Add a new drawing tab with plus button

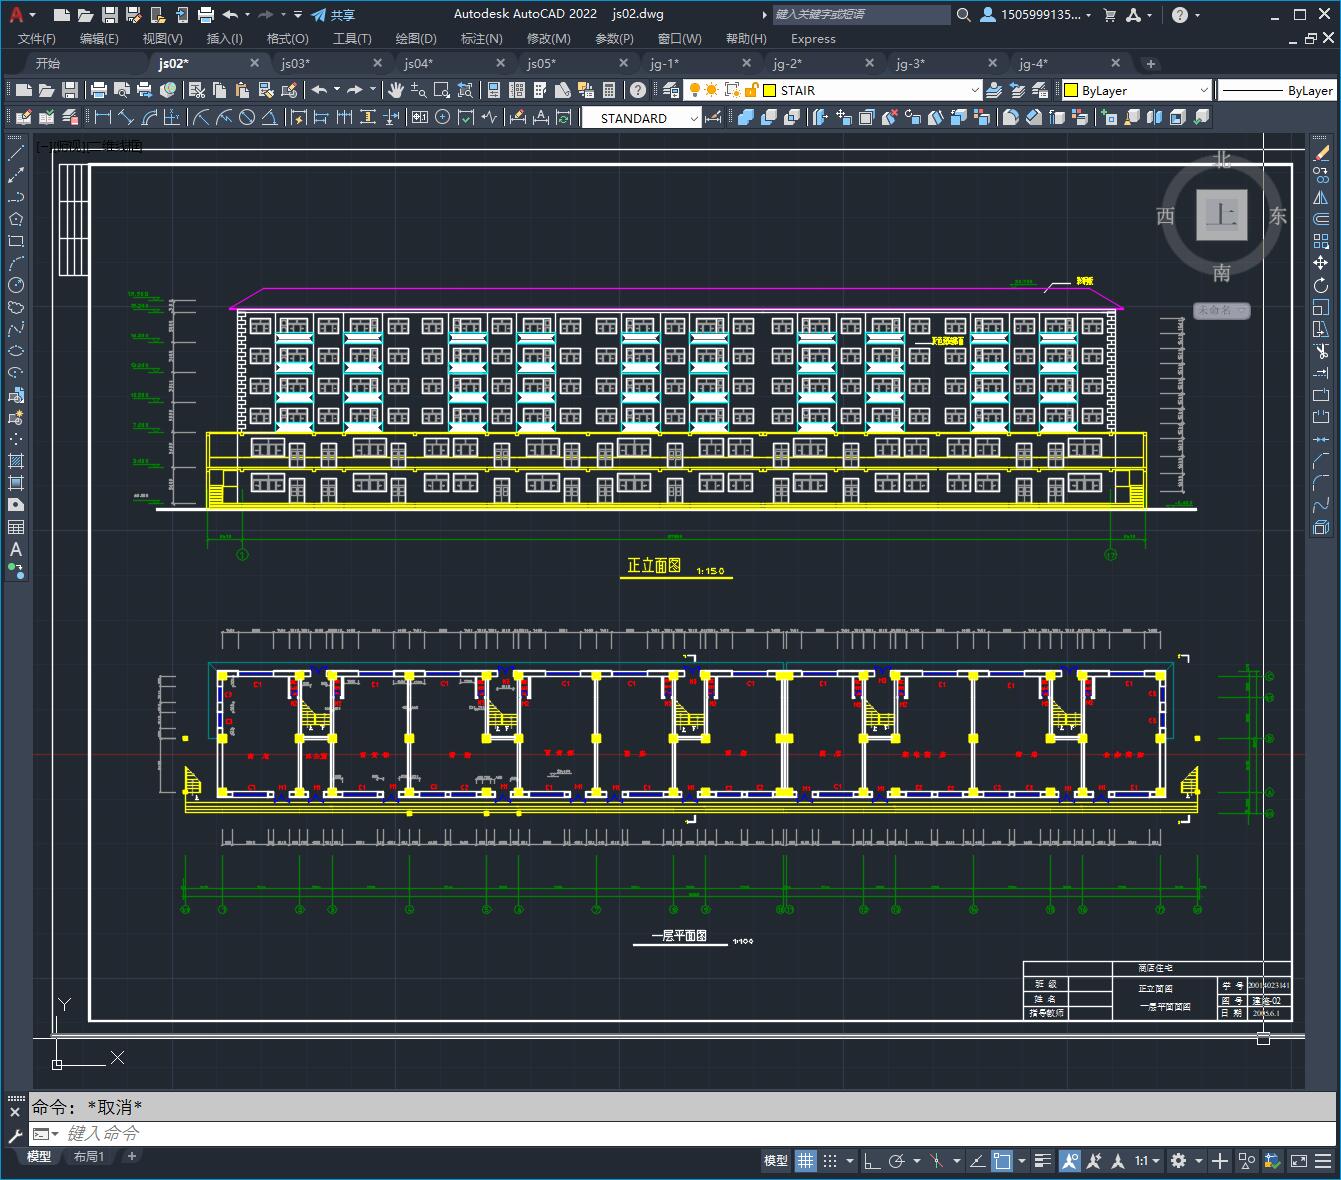[1151, 63]
